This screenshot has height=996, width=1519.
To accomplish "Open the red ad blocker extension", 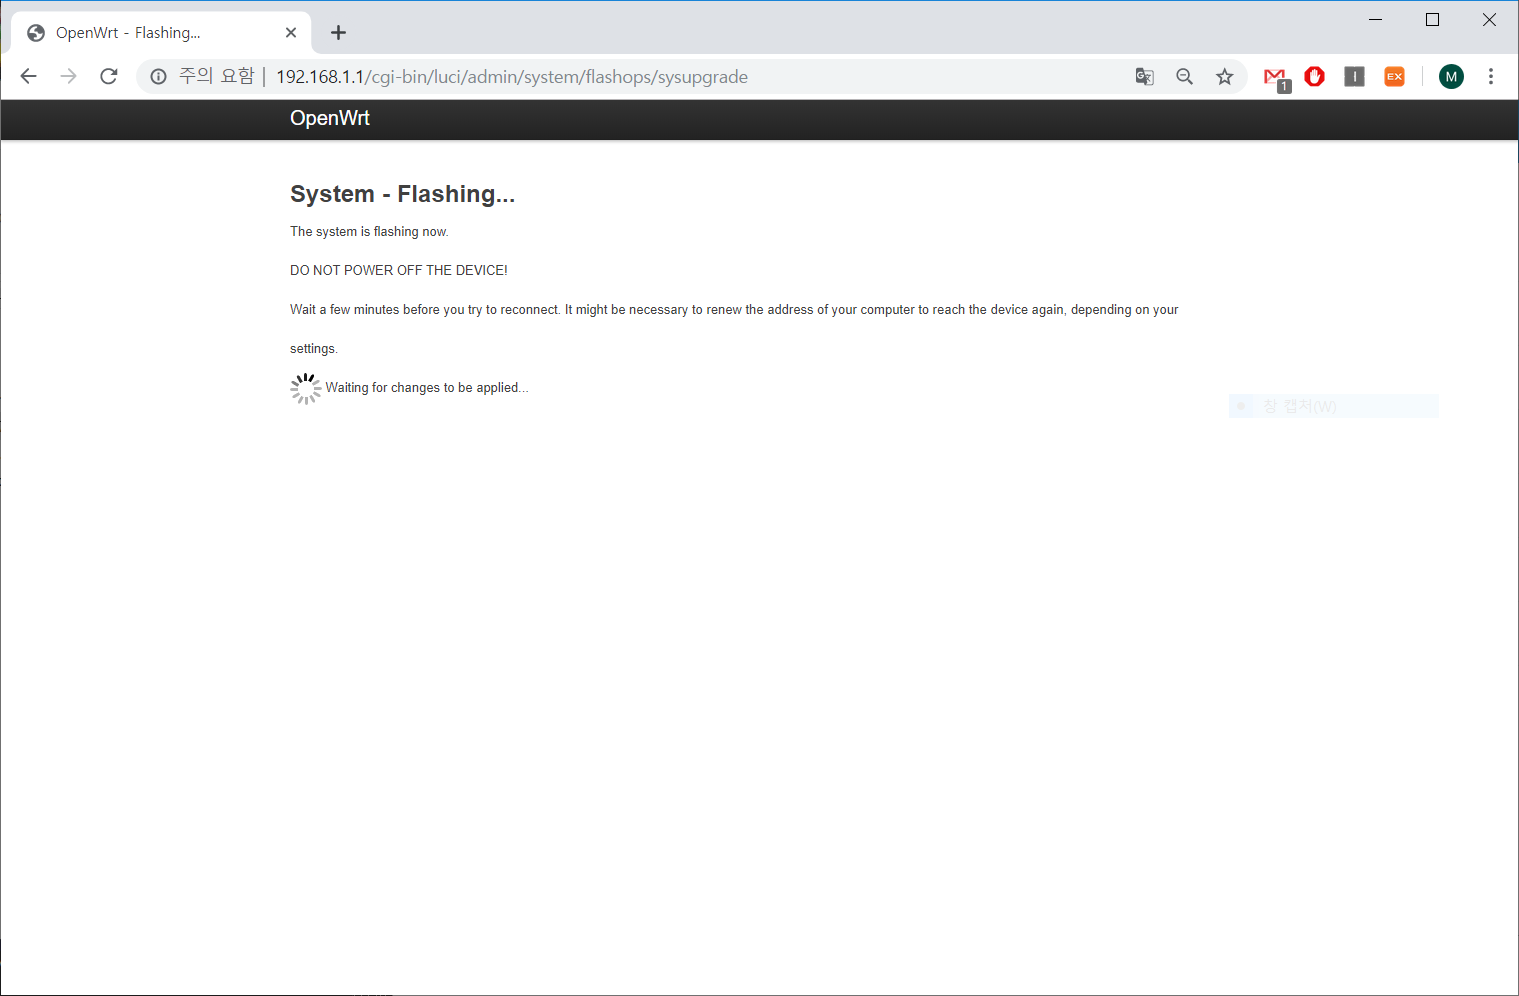I will click(x=1315, y=77).
